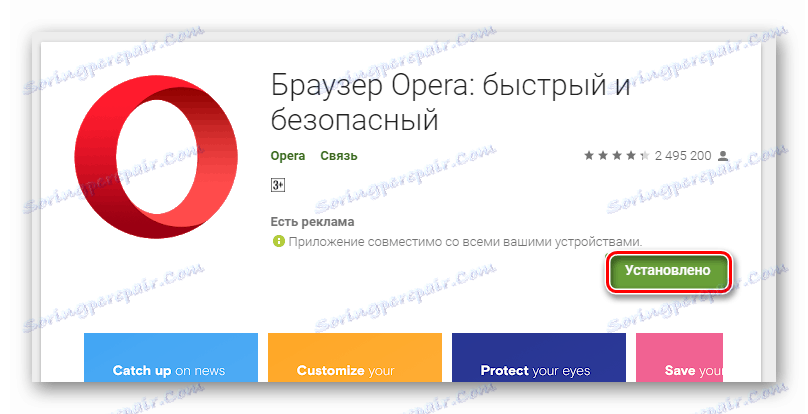Click the title Браузер Opera: быстрый и безопасный

[450, 102]
